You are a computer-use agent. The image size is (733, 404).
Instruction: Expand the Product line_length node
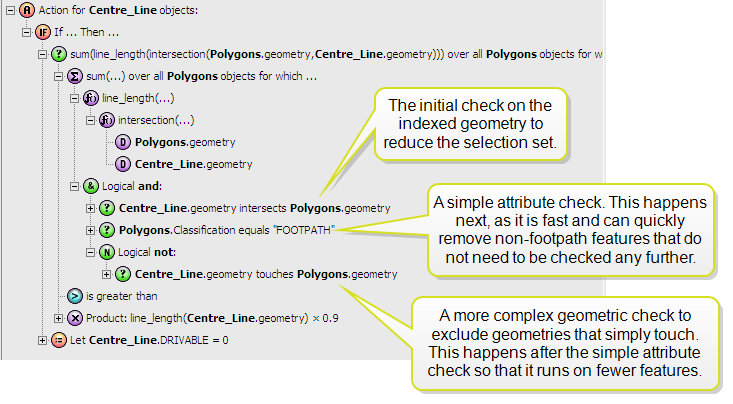tap(59, 318)
